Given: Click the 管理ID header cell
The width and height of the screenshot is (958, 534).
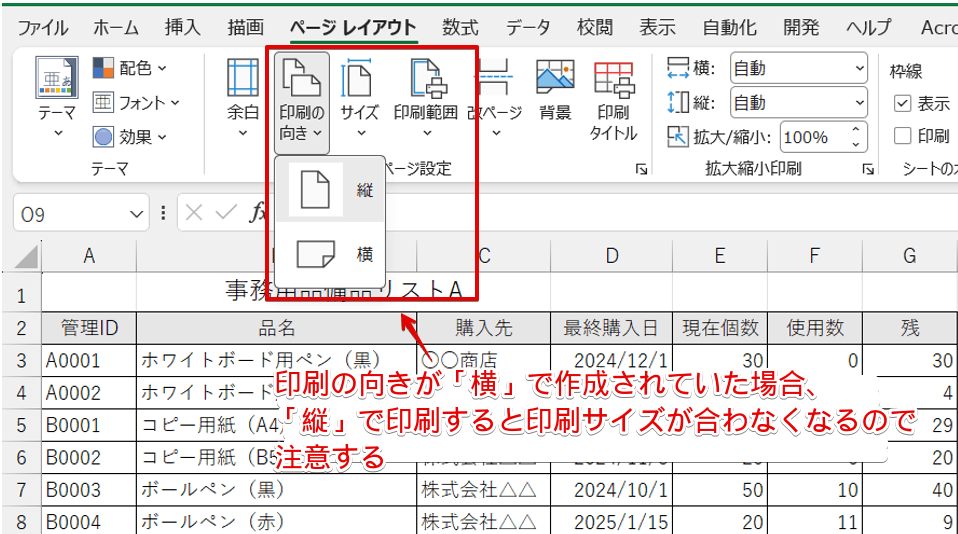Looking at the screenshot, I should [89, 328].
